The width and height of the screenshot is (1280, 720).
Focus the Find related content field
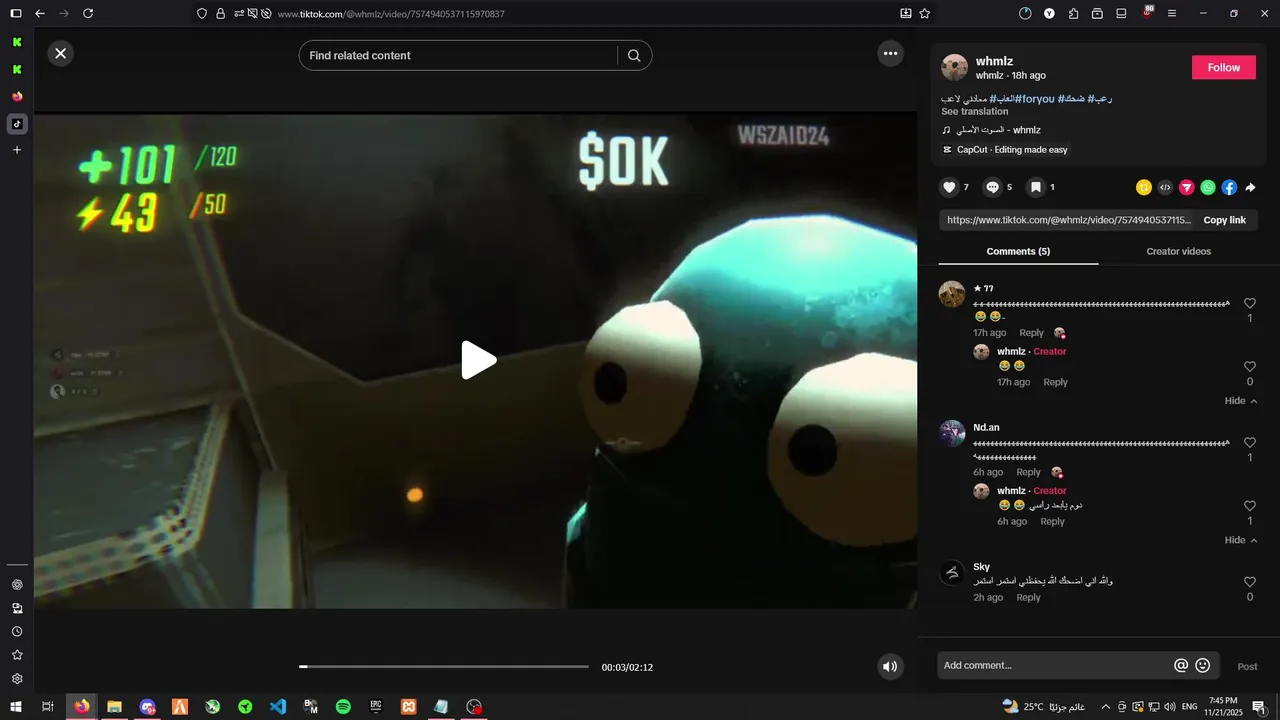(460, 56)
